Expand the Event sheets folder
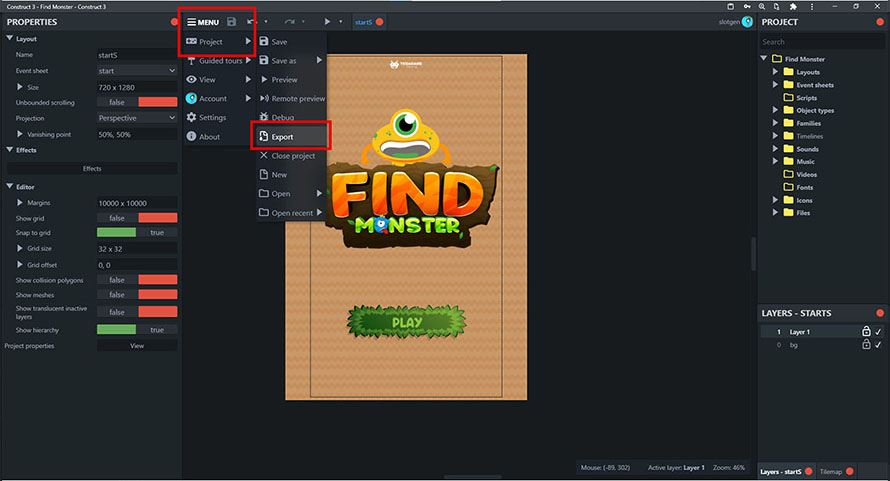 775,85
